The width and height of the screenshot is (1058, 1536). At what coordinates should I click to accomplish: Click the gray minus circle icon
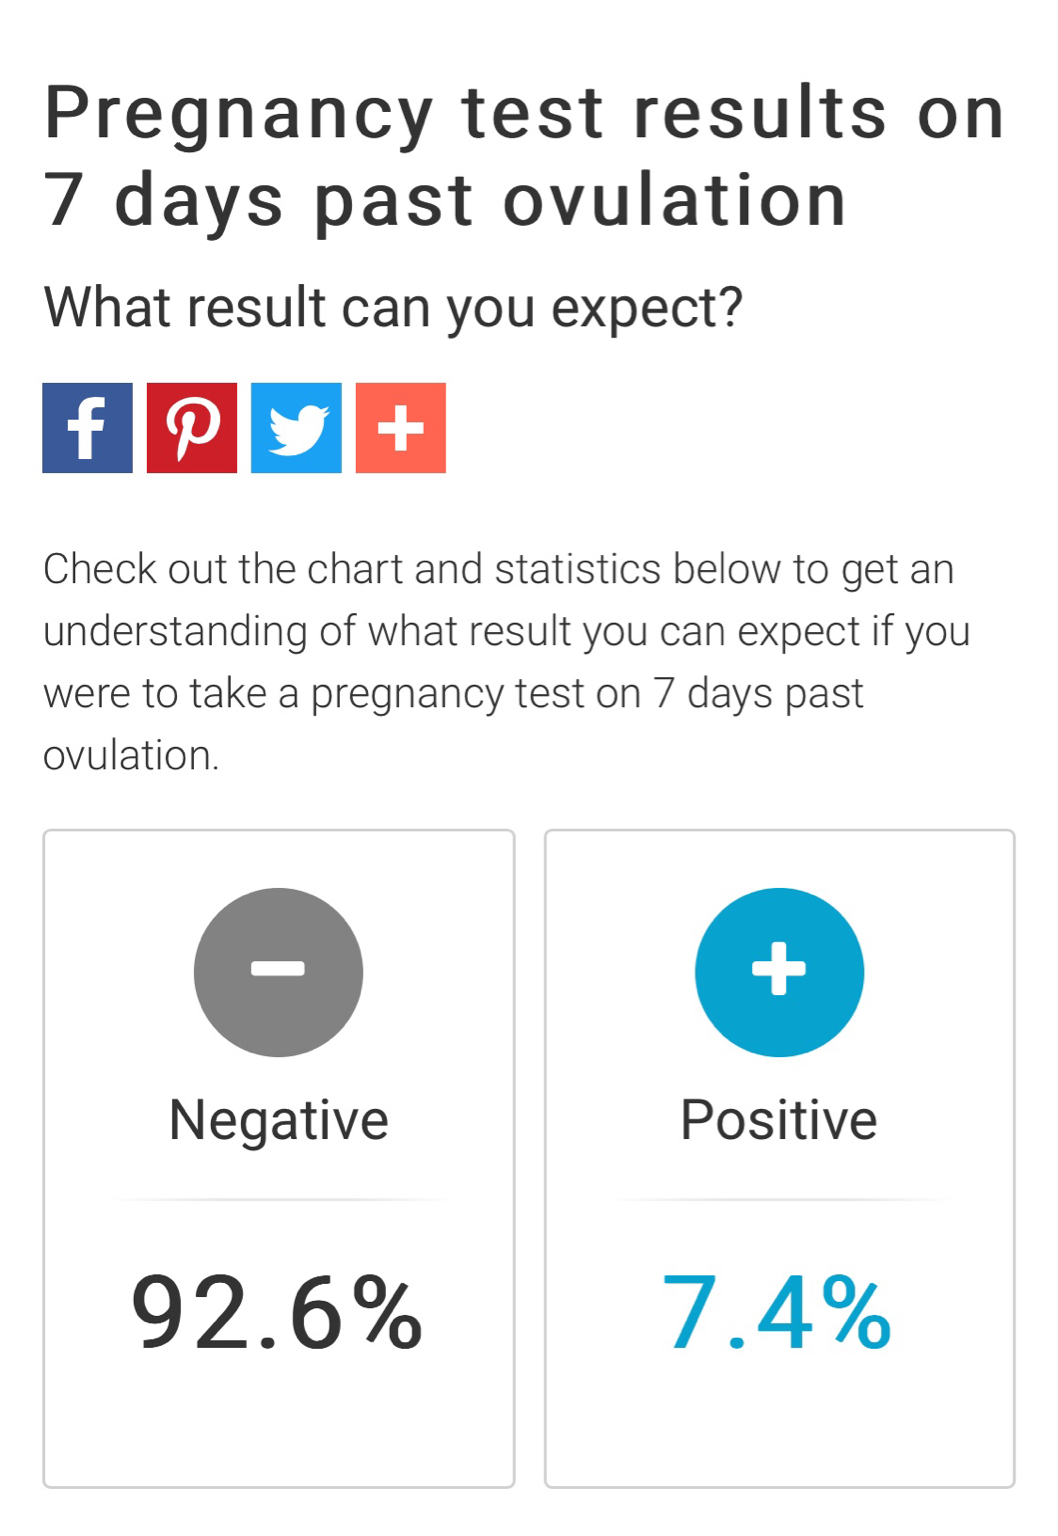pos(278,972)
